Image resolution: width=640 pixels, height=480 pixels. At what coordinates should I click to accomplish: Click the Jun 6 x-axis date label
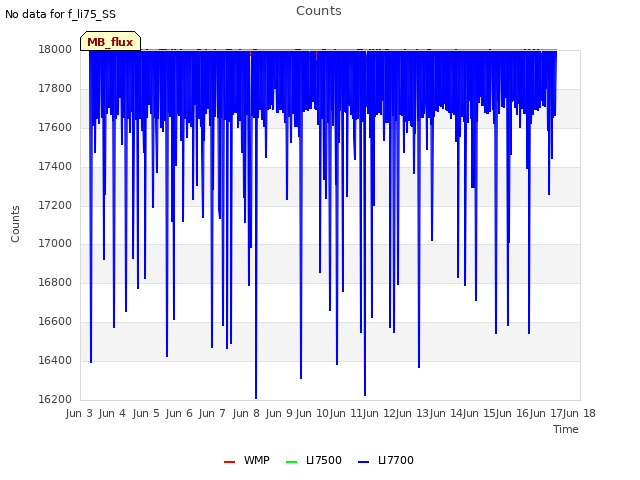point(179,413)
